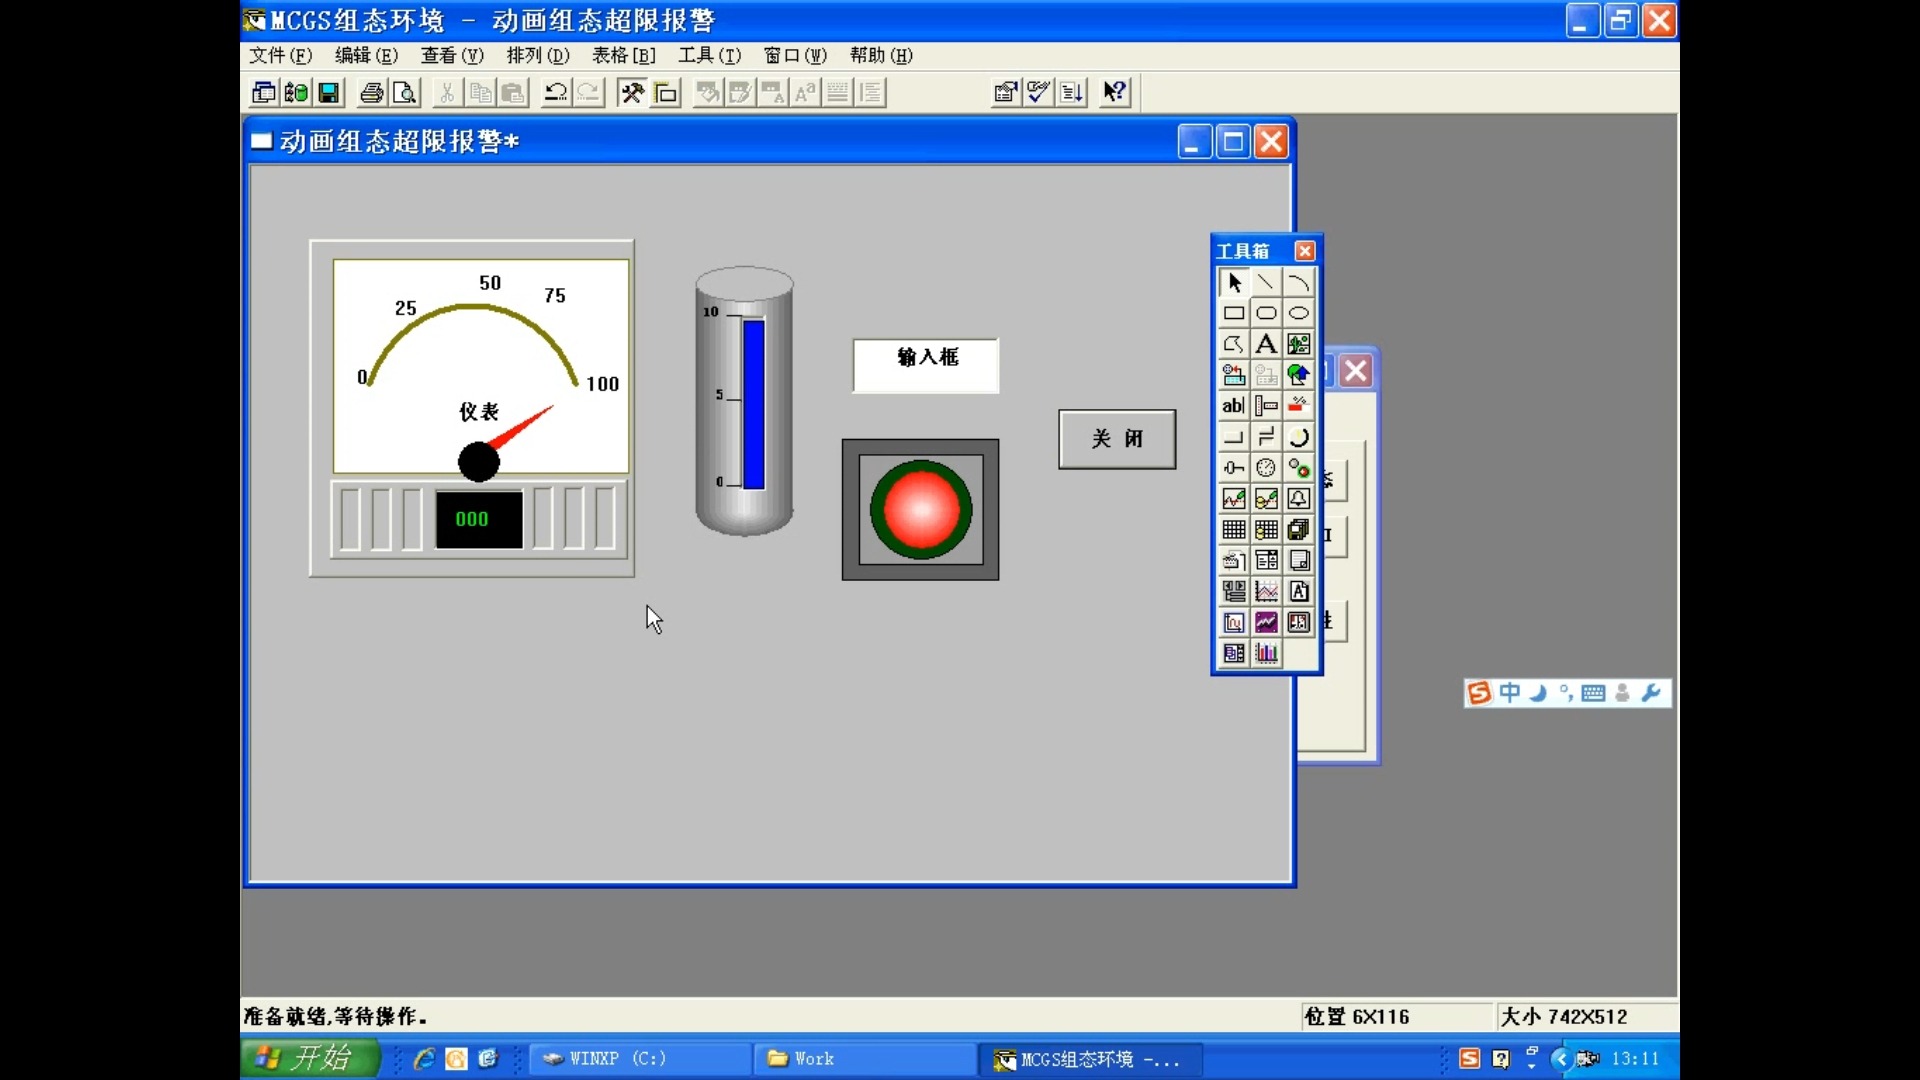
Task: Select the alarm bell display tool
Action: (x=1298, y=499)
